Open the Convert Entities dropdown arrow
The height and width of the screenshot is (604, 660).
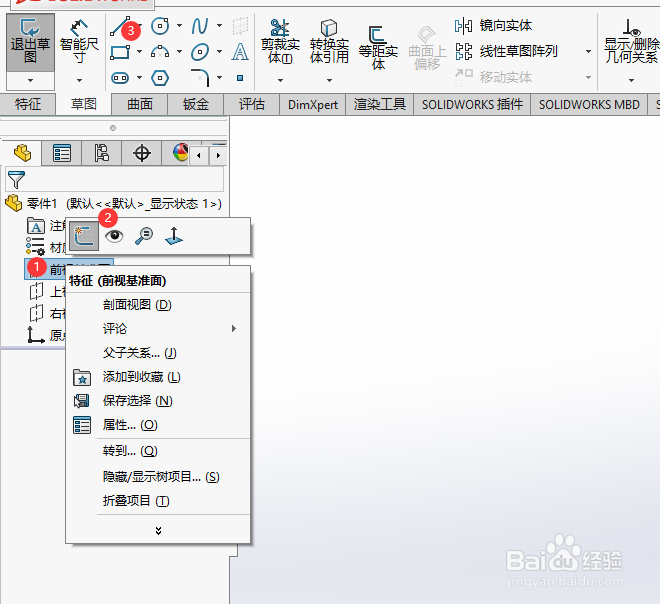pyautogui.click(x=329, y=80)
